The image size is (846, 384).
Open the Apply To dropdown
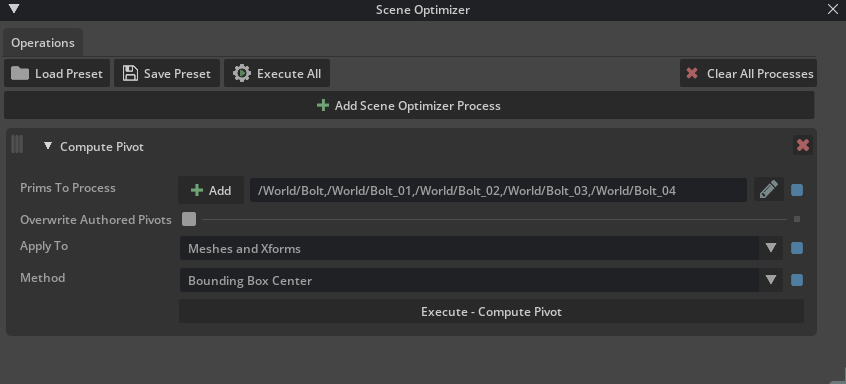tap(481, 248)
